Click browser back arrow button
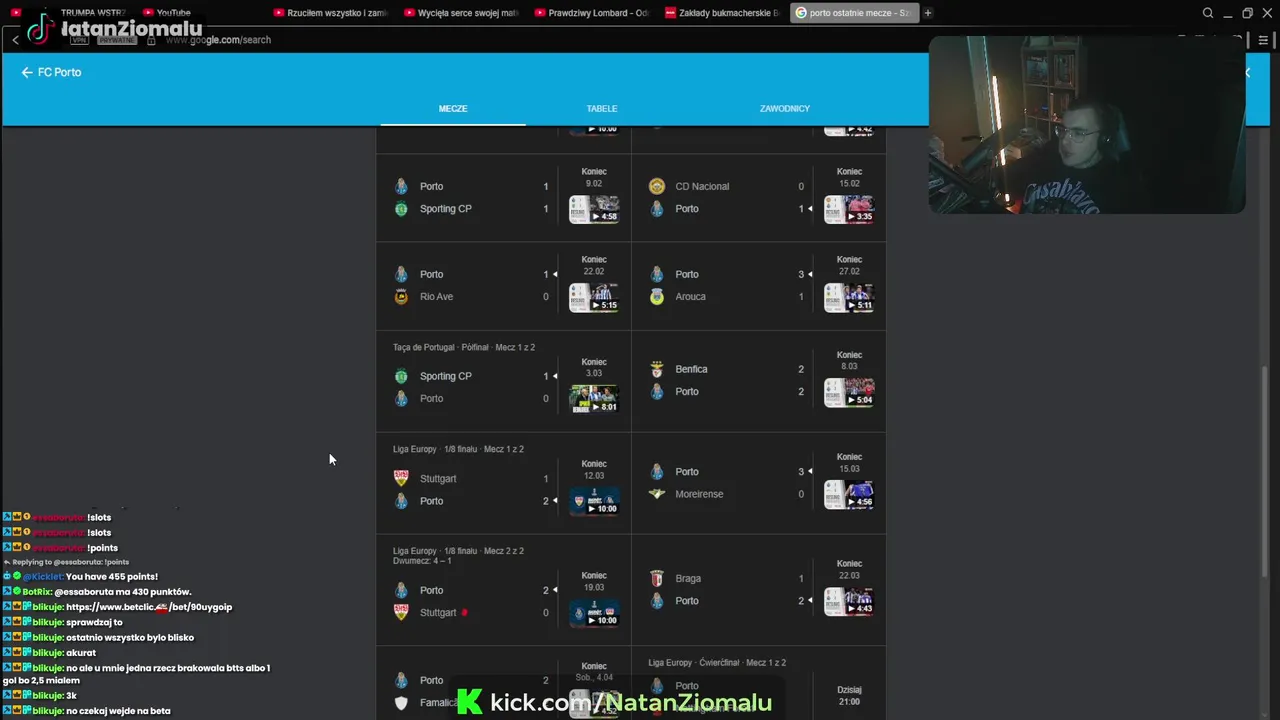 pyautogui.click(x=15, y=40)
